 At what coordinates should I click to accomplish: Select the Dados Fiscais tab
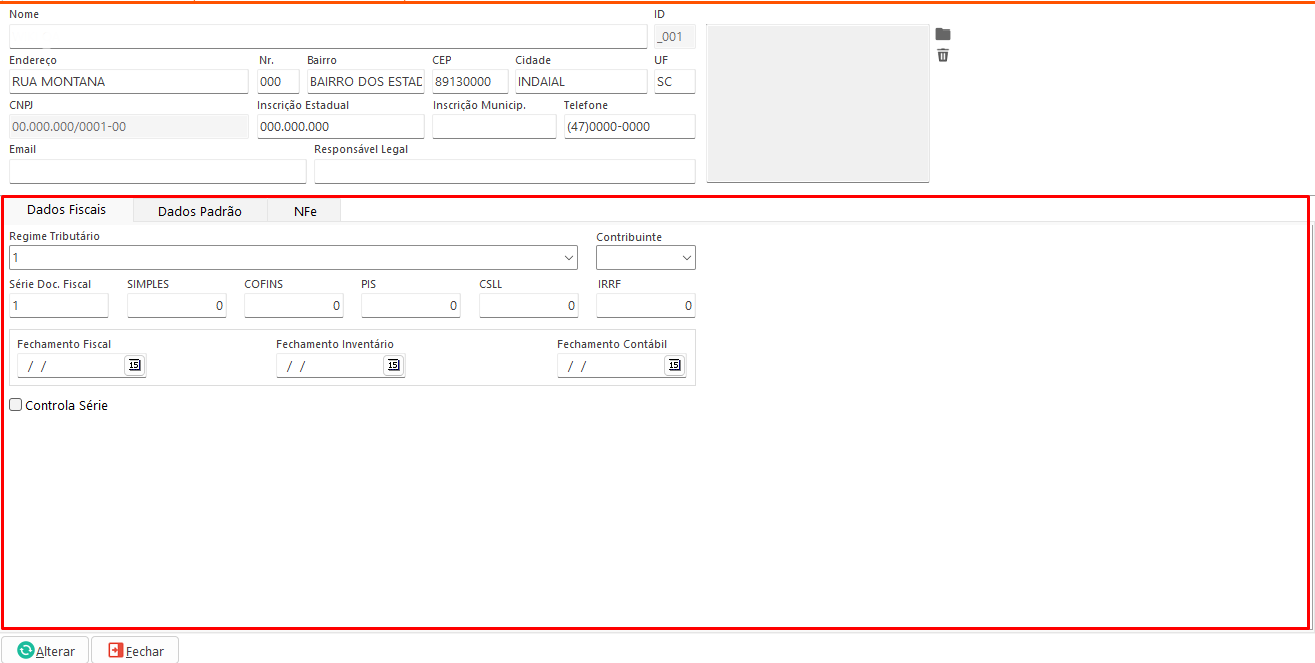[66, 210]
